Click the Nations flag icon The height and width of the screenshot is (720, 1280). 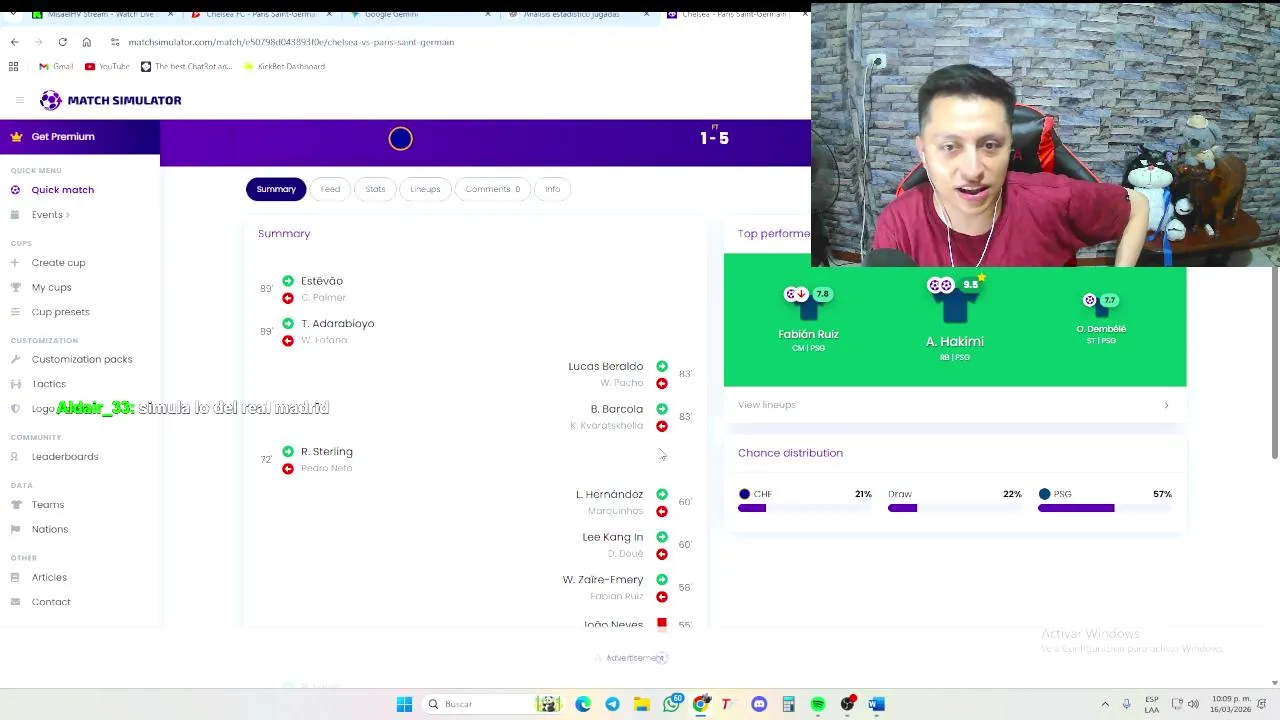coord(15,530)
